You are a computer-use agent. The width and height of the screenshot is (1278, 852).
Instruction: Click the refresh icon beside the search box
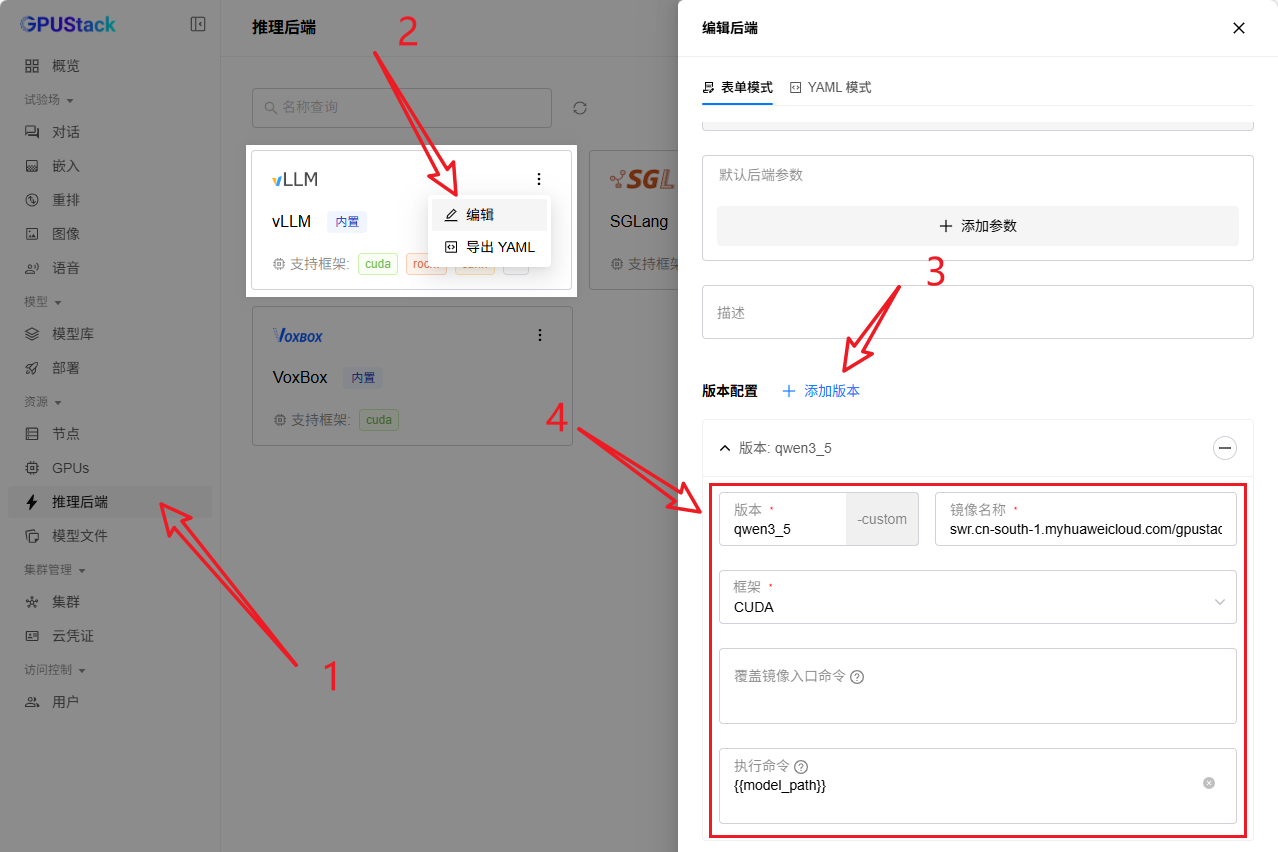click(580, 108)
